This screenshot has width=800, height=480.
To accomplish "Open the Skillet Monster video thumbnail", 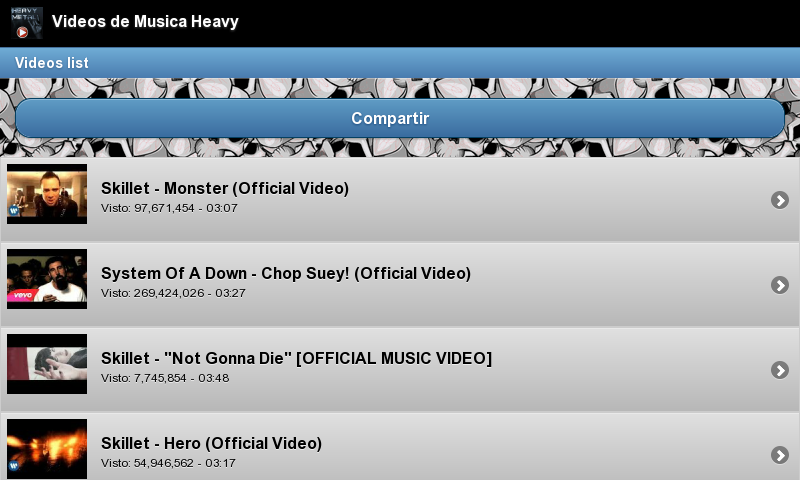I will pyautogui.click(x=47, y=194).
